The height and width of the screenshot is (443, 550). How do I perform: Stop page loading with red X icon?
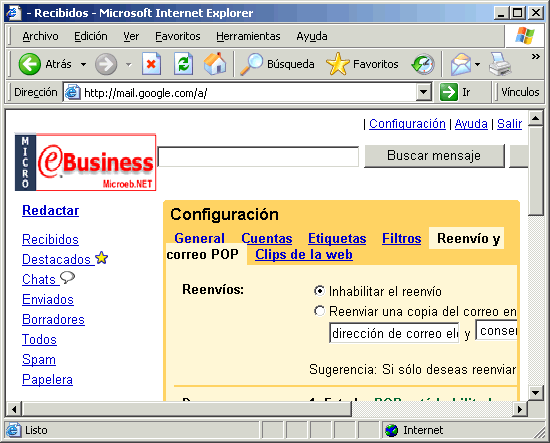pos(152,64)
